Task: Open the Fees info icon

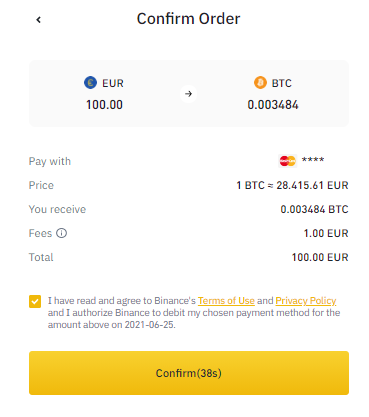Action: tap(61, 233)
